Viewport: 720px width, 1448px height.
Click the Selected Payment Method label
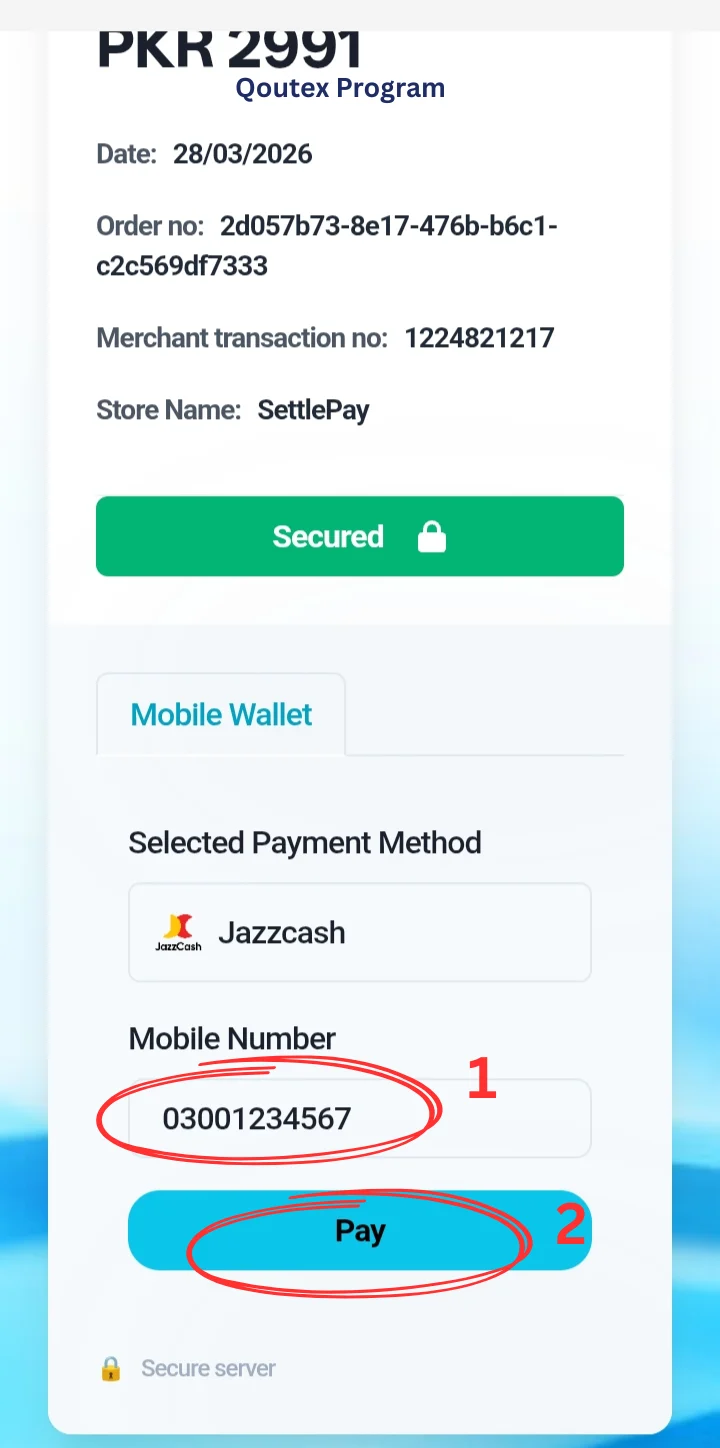[305, 842]
